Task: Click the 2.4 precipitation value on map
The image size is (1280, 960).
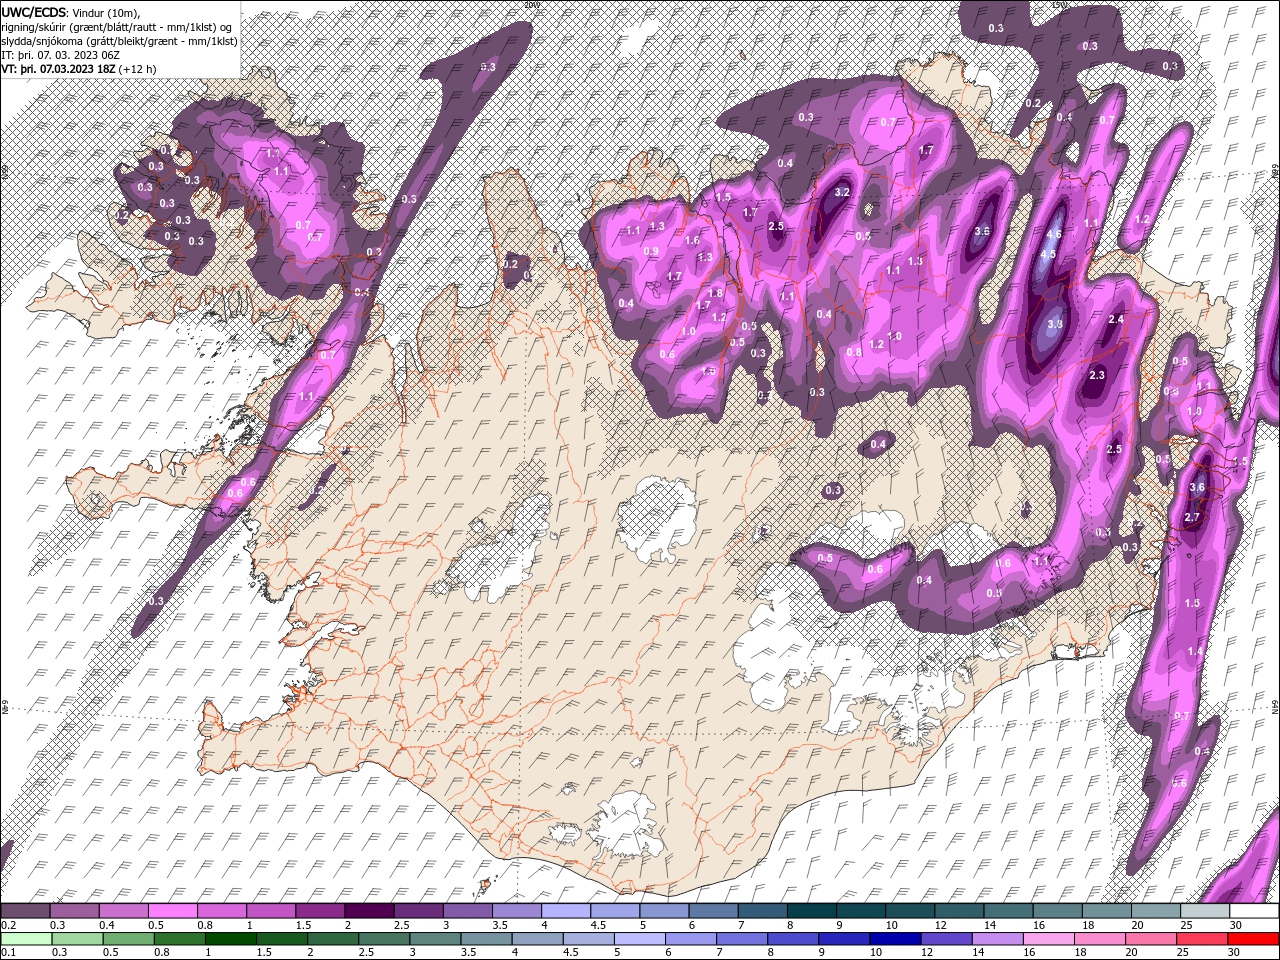Action: pyautogui.click(x=1117, y=319)
